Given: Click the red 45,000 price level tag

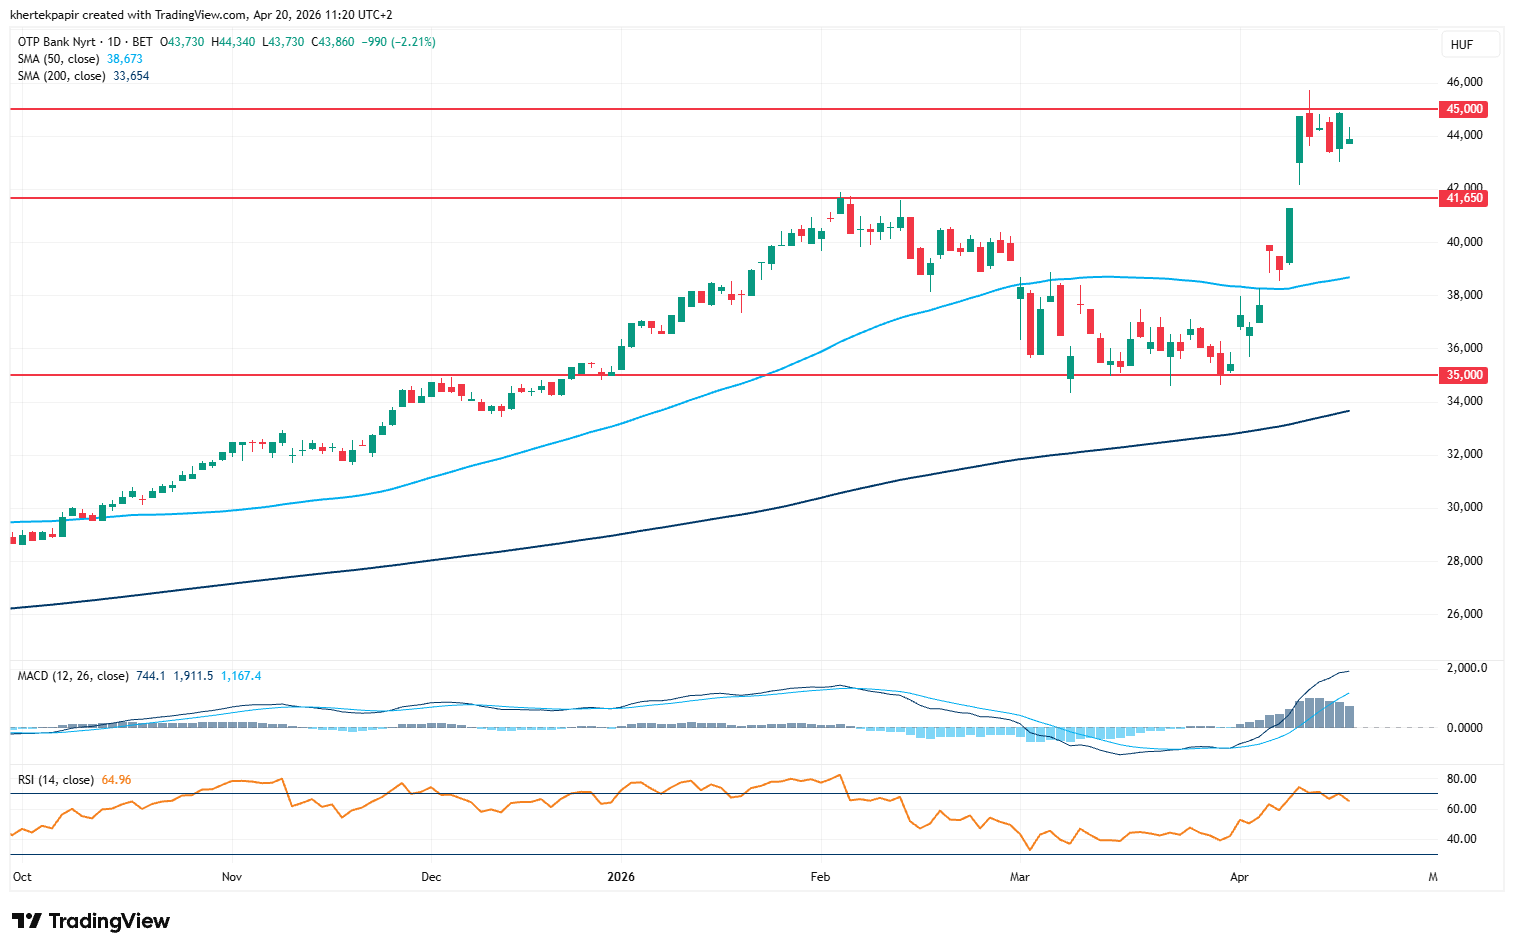Looking at the screenshot, I should (x=1464, y=109).
